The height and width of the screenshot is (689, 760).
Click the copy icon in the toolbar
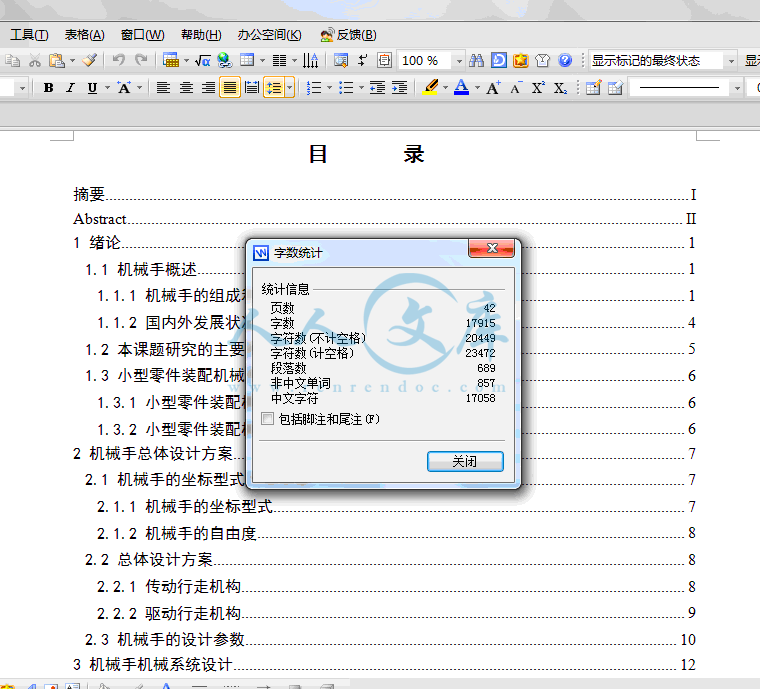coord(13,61)
